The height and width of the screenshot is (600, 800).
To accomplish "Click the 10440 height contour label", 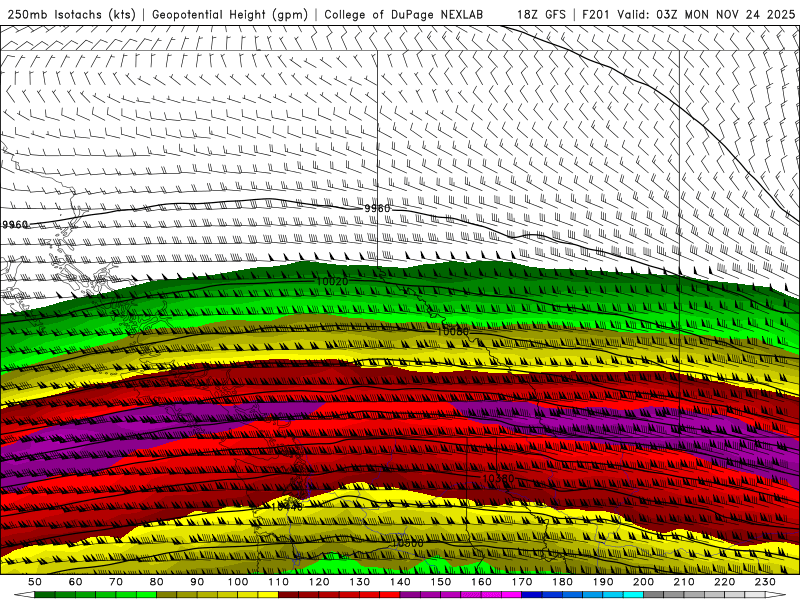I will (287, 507).
